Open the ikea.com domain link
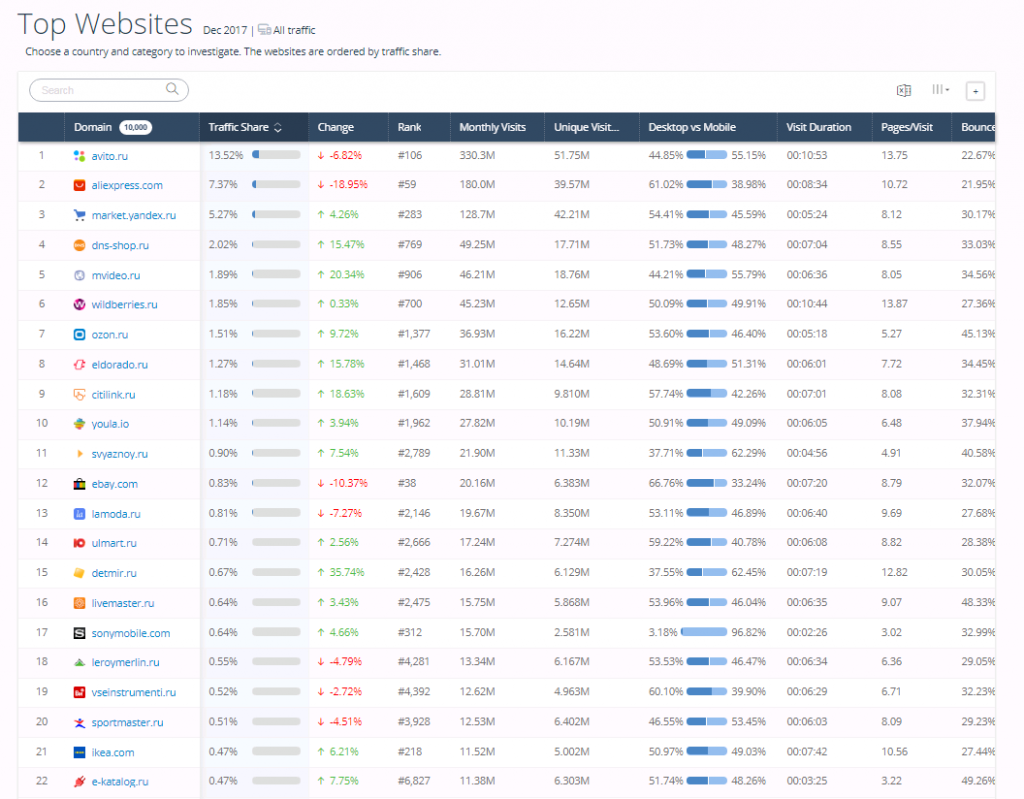This screenshot has width=1024, height=799. pos(112,752)
